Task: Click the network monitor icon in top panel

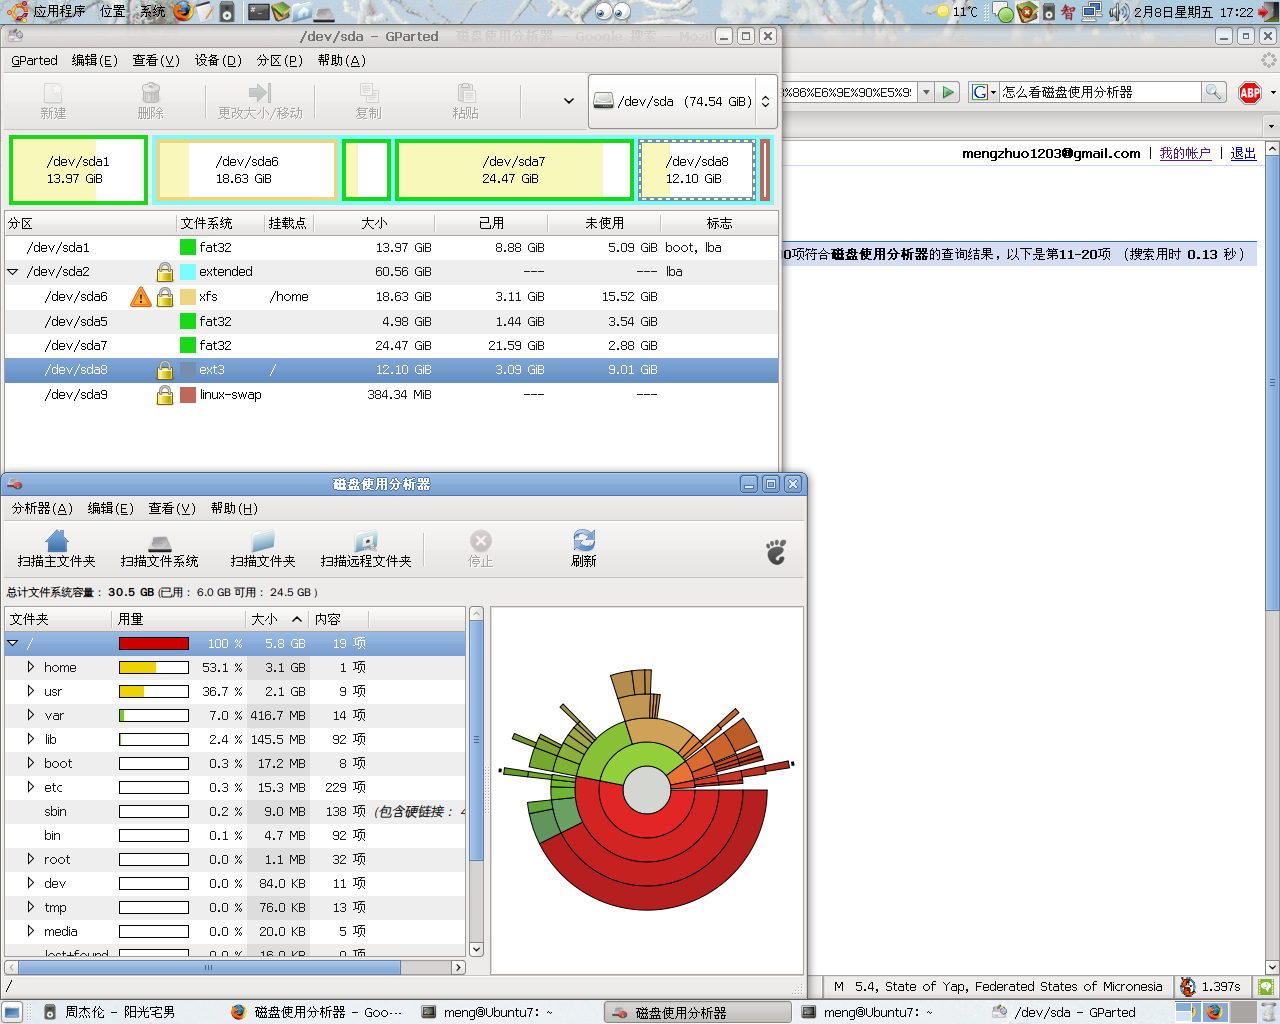Action: [1092, 12]
